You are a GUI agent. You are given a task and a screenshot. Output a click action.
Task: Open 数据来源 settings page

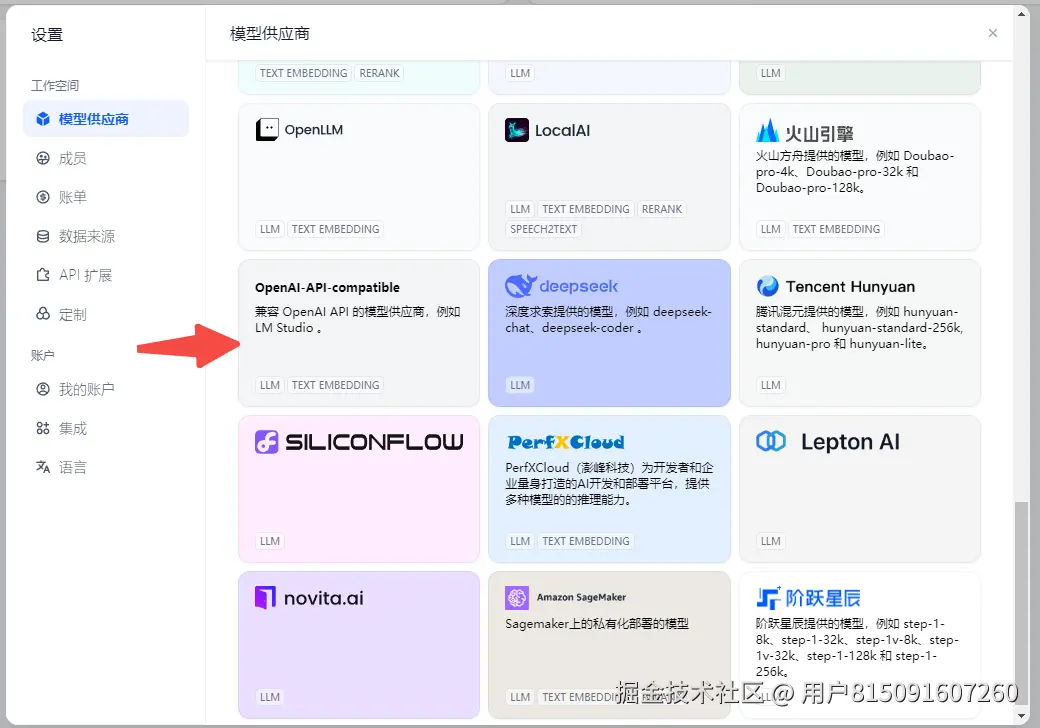pyautogui.click(x=106, y=236)
